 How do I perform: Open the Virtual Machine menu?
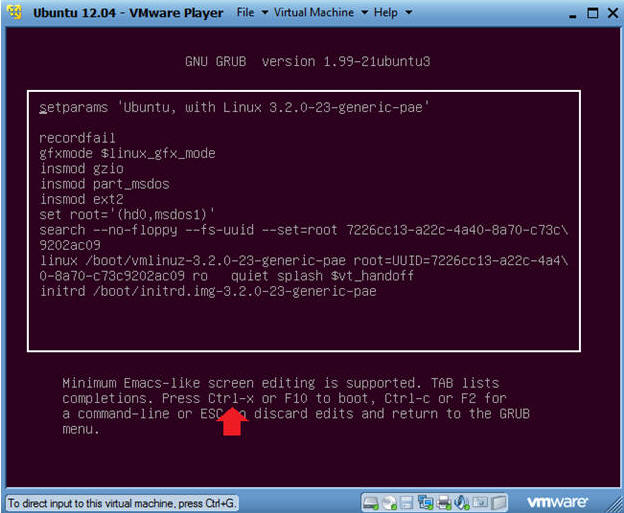(314, 12)
